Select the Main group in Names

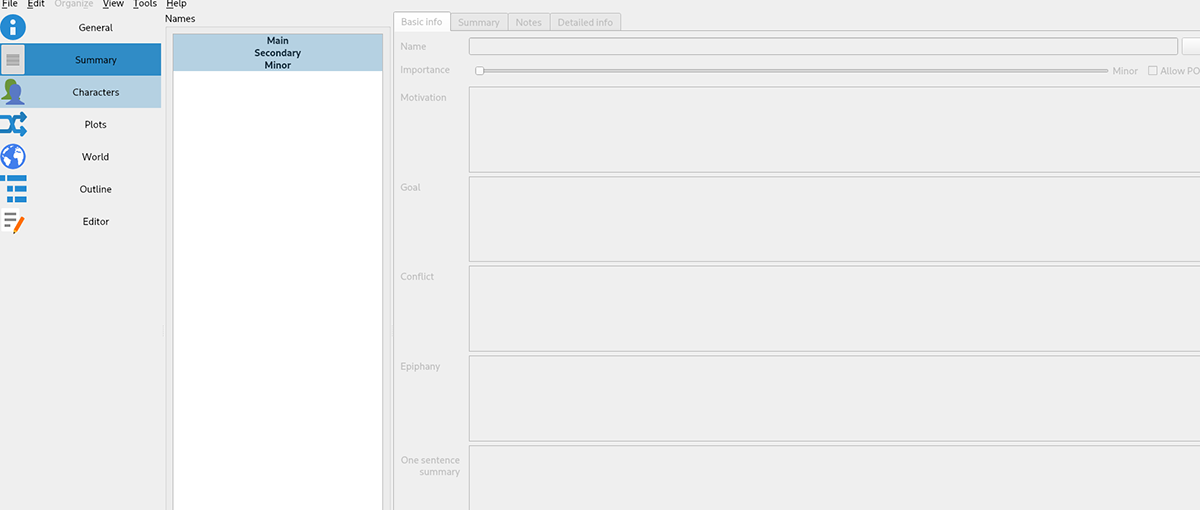pyautogui.click(x=278, y=41)
